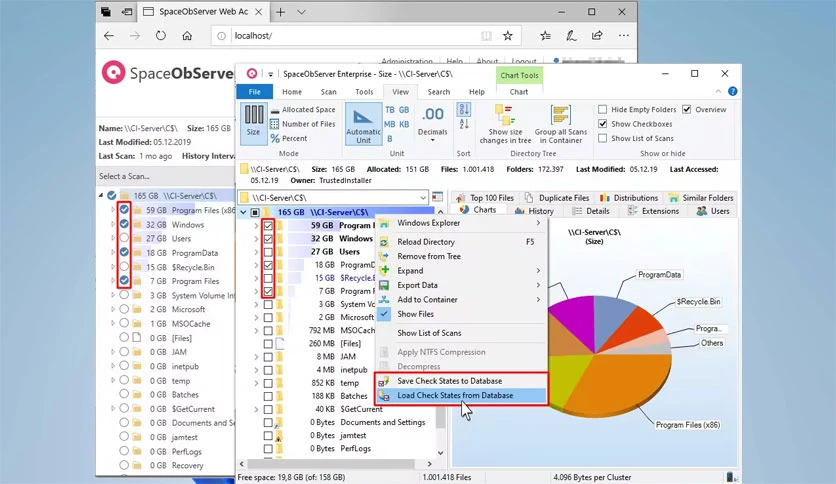836x484 pixels.
Task: Check the 3 GB System folder checkbox
Action: pyautogui.click(x=268, y=304)
